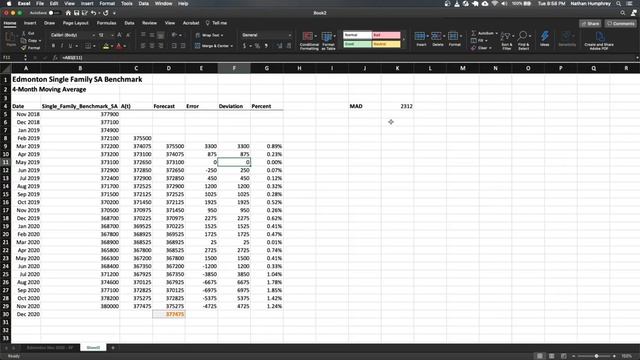Click the percent style icon
The width and height of the screenshot is (640, 360).
click(x=257, y=46)
